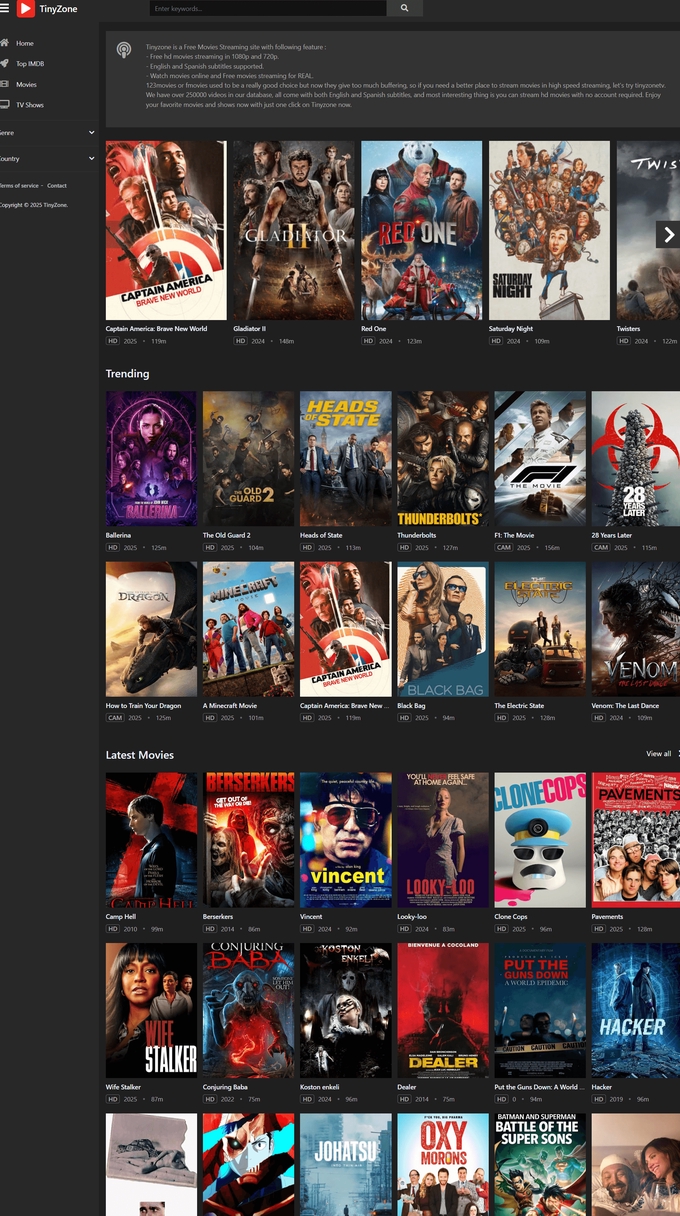
Task: Open the Koston enkeli poster
Action: 345,1010
